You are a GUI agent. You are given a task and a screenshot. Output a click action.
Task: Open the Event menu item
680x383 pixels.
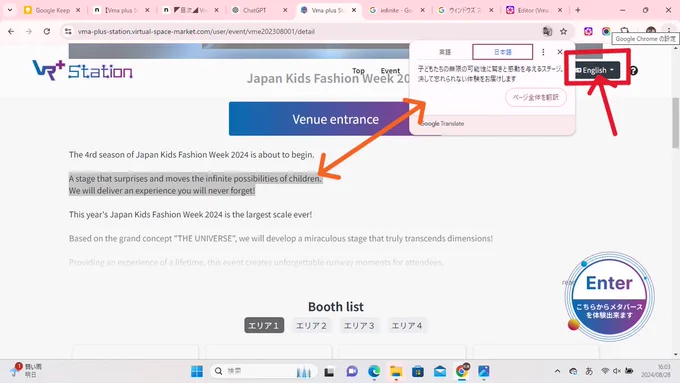tap(390, 71)
